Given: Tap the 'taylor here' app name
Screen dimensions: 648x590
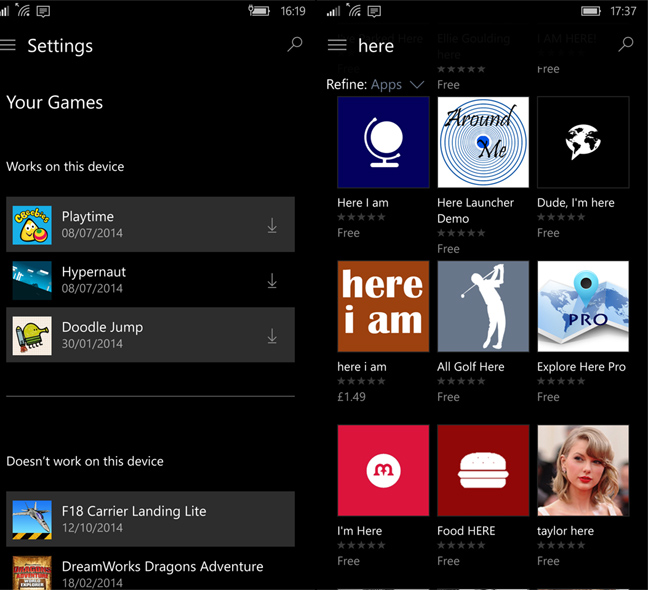Looking at the screenshot, I should click(565, 531).
